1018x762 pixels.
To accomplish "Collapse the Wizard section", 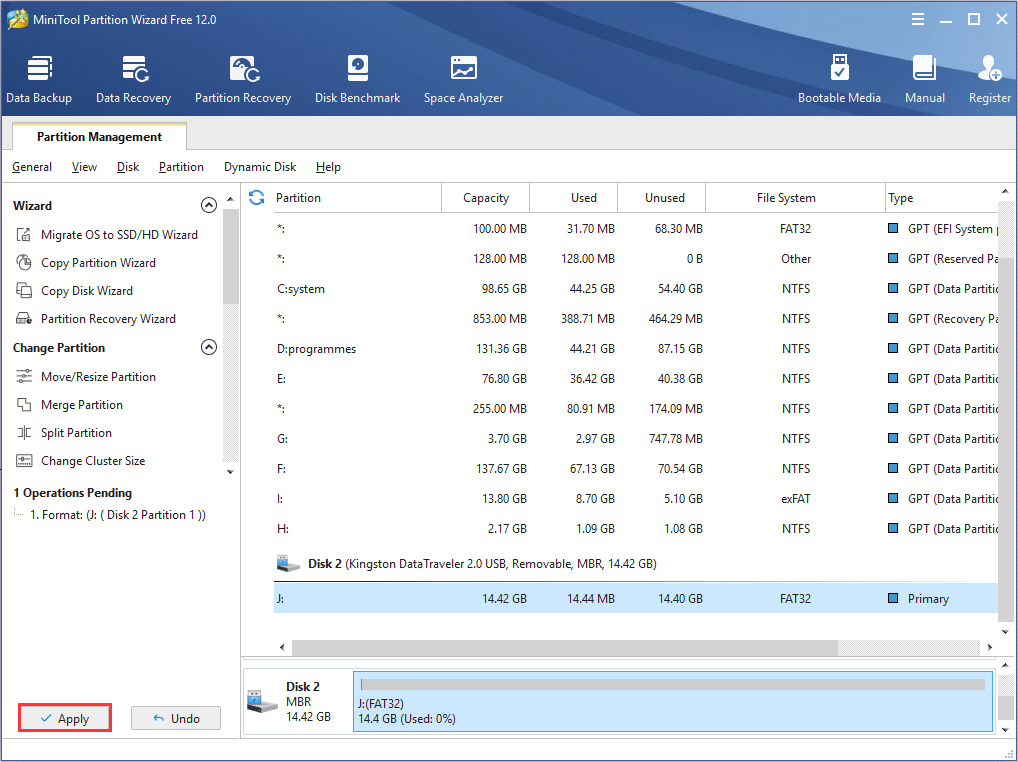I will [x=209, y=206].
